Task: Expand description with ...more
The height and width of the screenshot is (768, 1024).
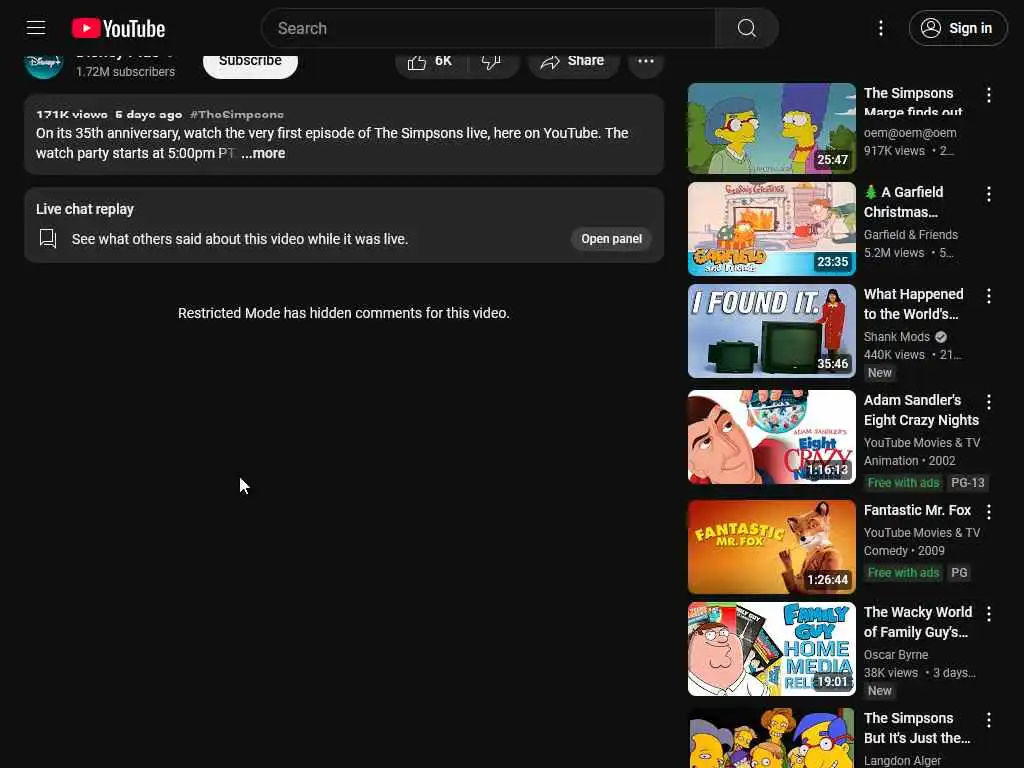Action: 263,153
